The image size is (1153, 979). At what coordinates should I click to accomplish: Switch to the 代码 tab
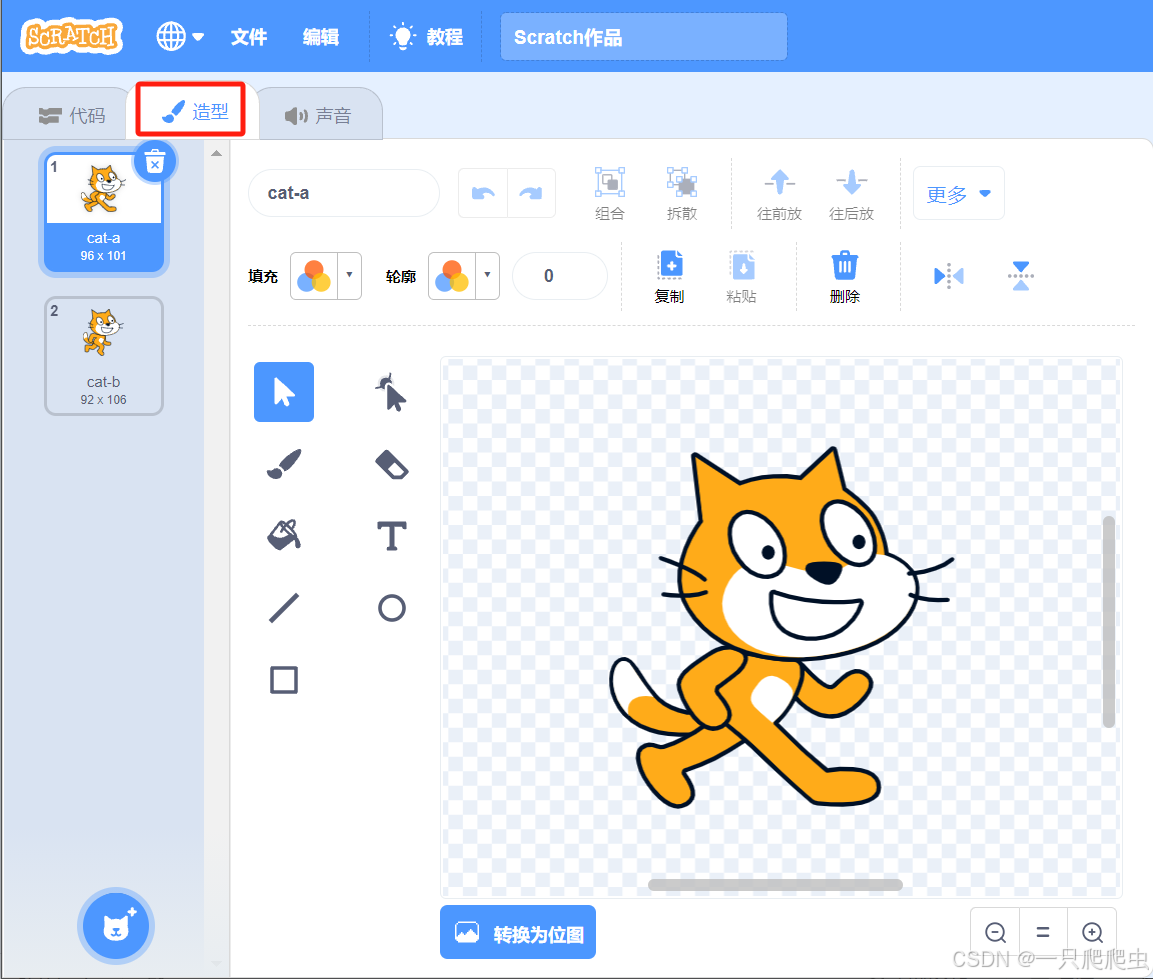72,115
